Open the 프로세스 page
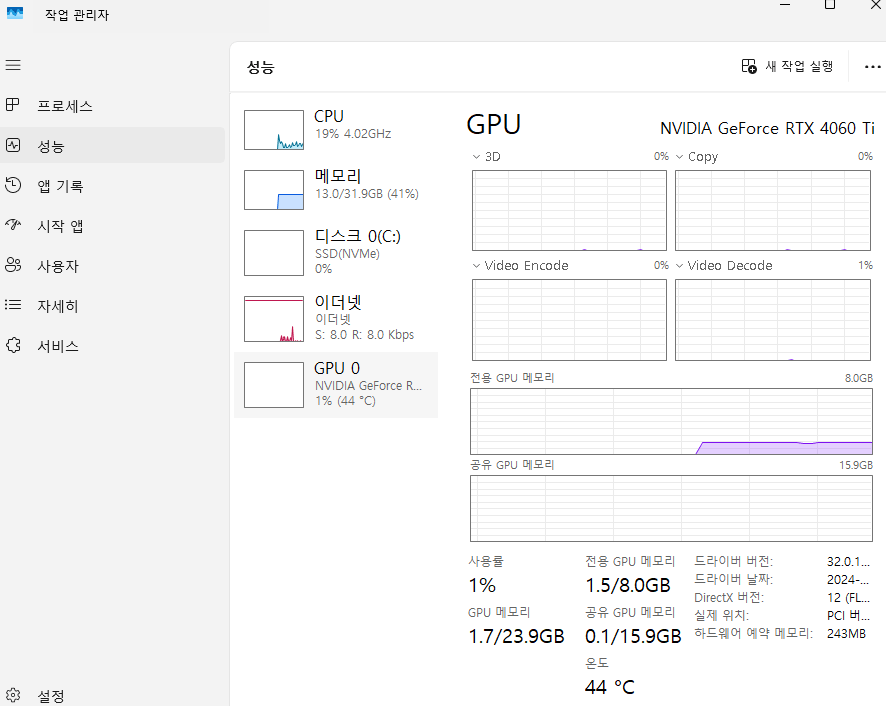 point(112,105)
